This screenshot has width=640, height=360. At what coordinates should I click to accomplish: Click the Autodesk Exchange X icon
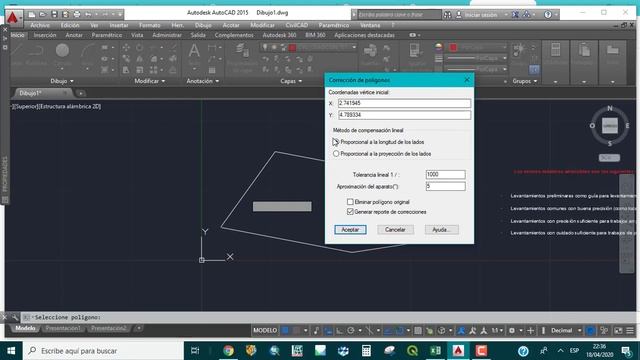pos(516,15)
